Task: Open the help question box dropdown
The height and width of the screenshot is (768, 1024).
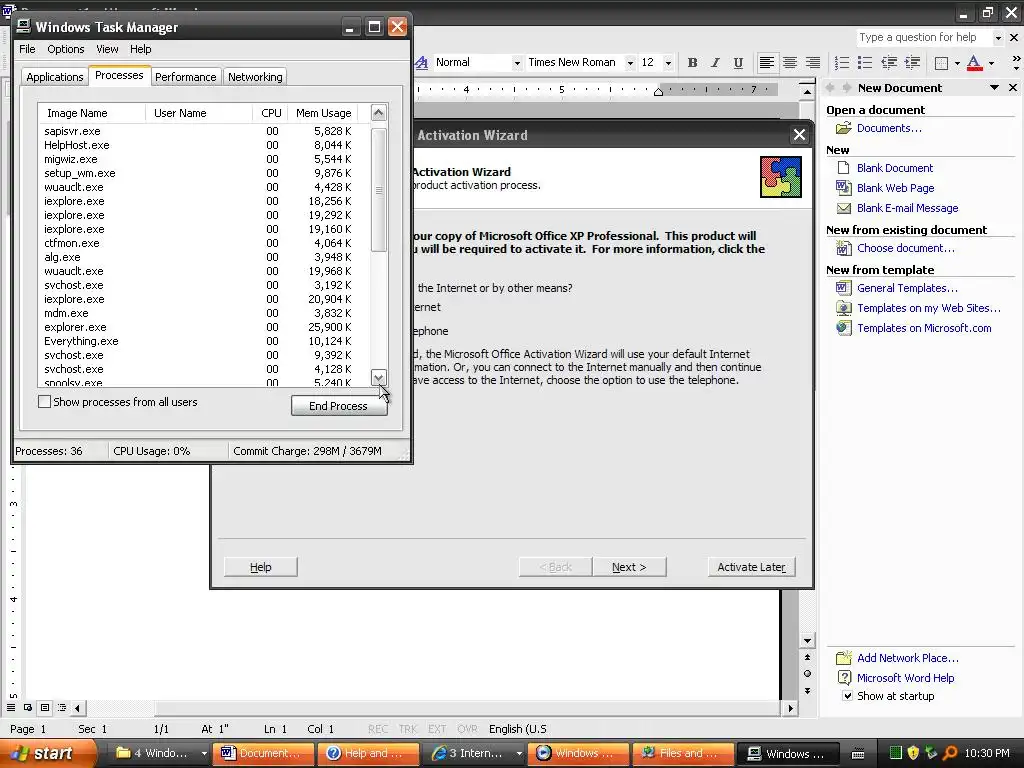Action: (x=997, y=38)
